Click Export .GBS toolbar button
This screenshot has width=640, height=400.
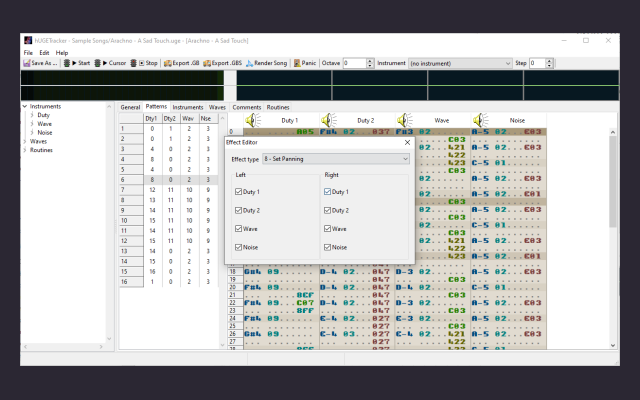[x=222, y=63]
